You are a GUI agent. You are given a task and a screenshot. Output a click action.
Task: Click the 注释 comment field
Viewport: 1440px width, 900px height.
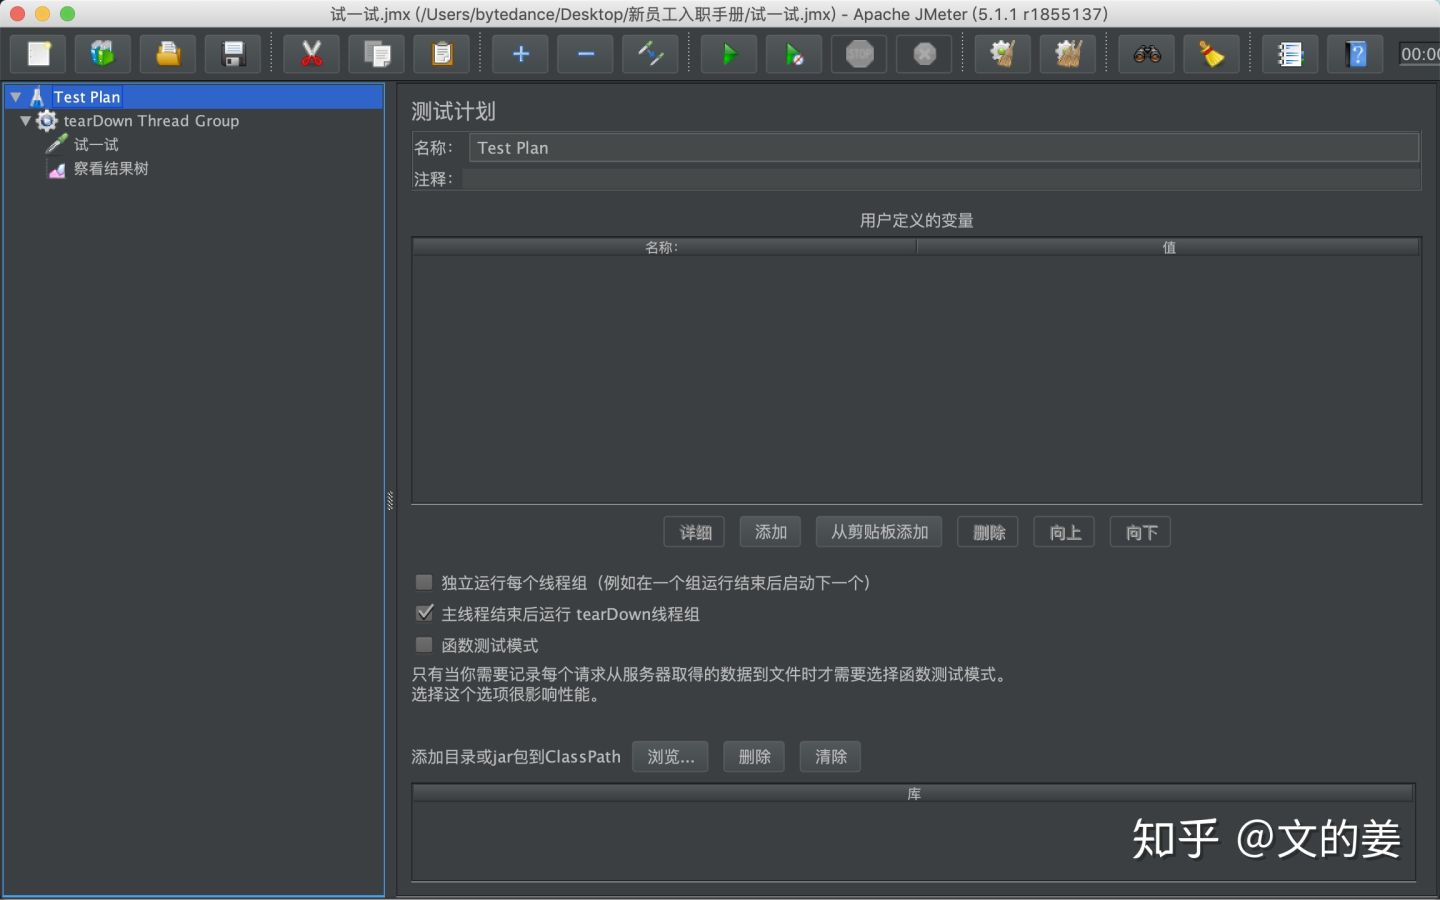[941, 179]
